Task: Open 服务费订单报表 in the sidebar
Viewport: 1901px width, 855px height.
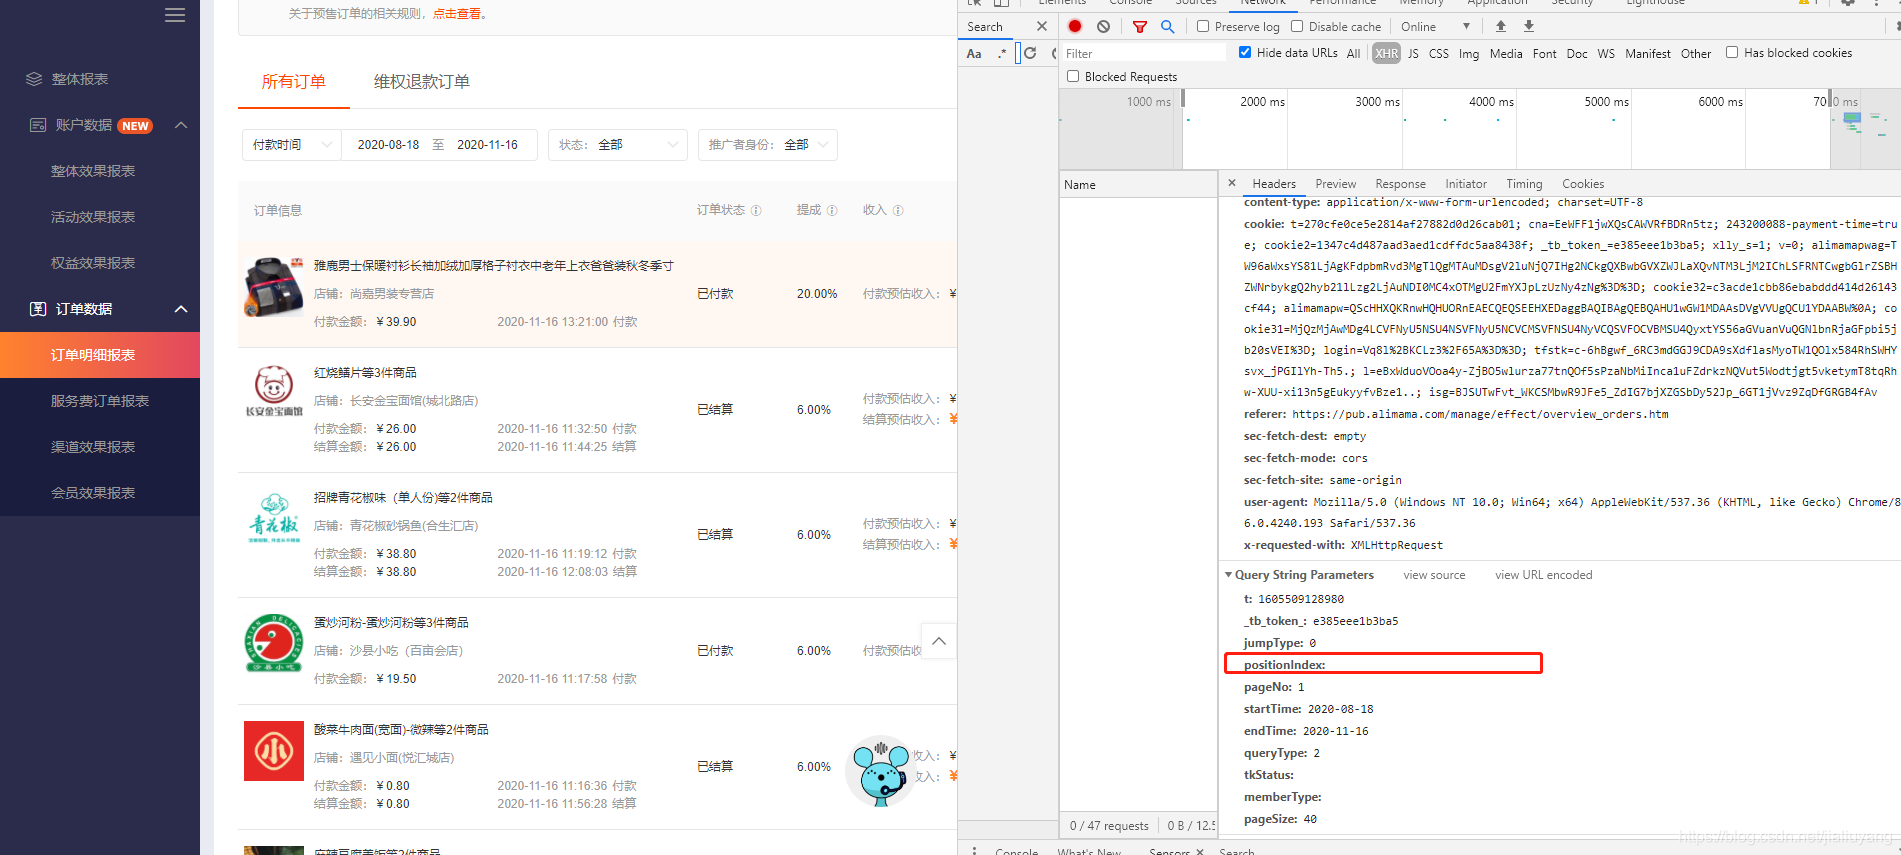Action: point(100,401)
